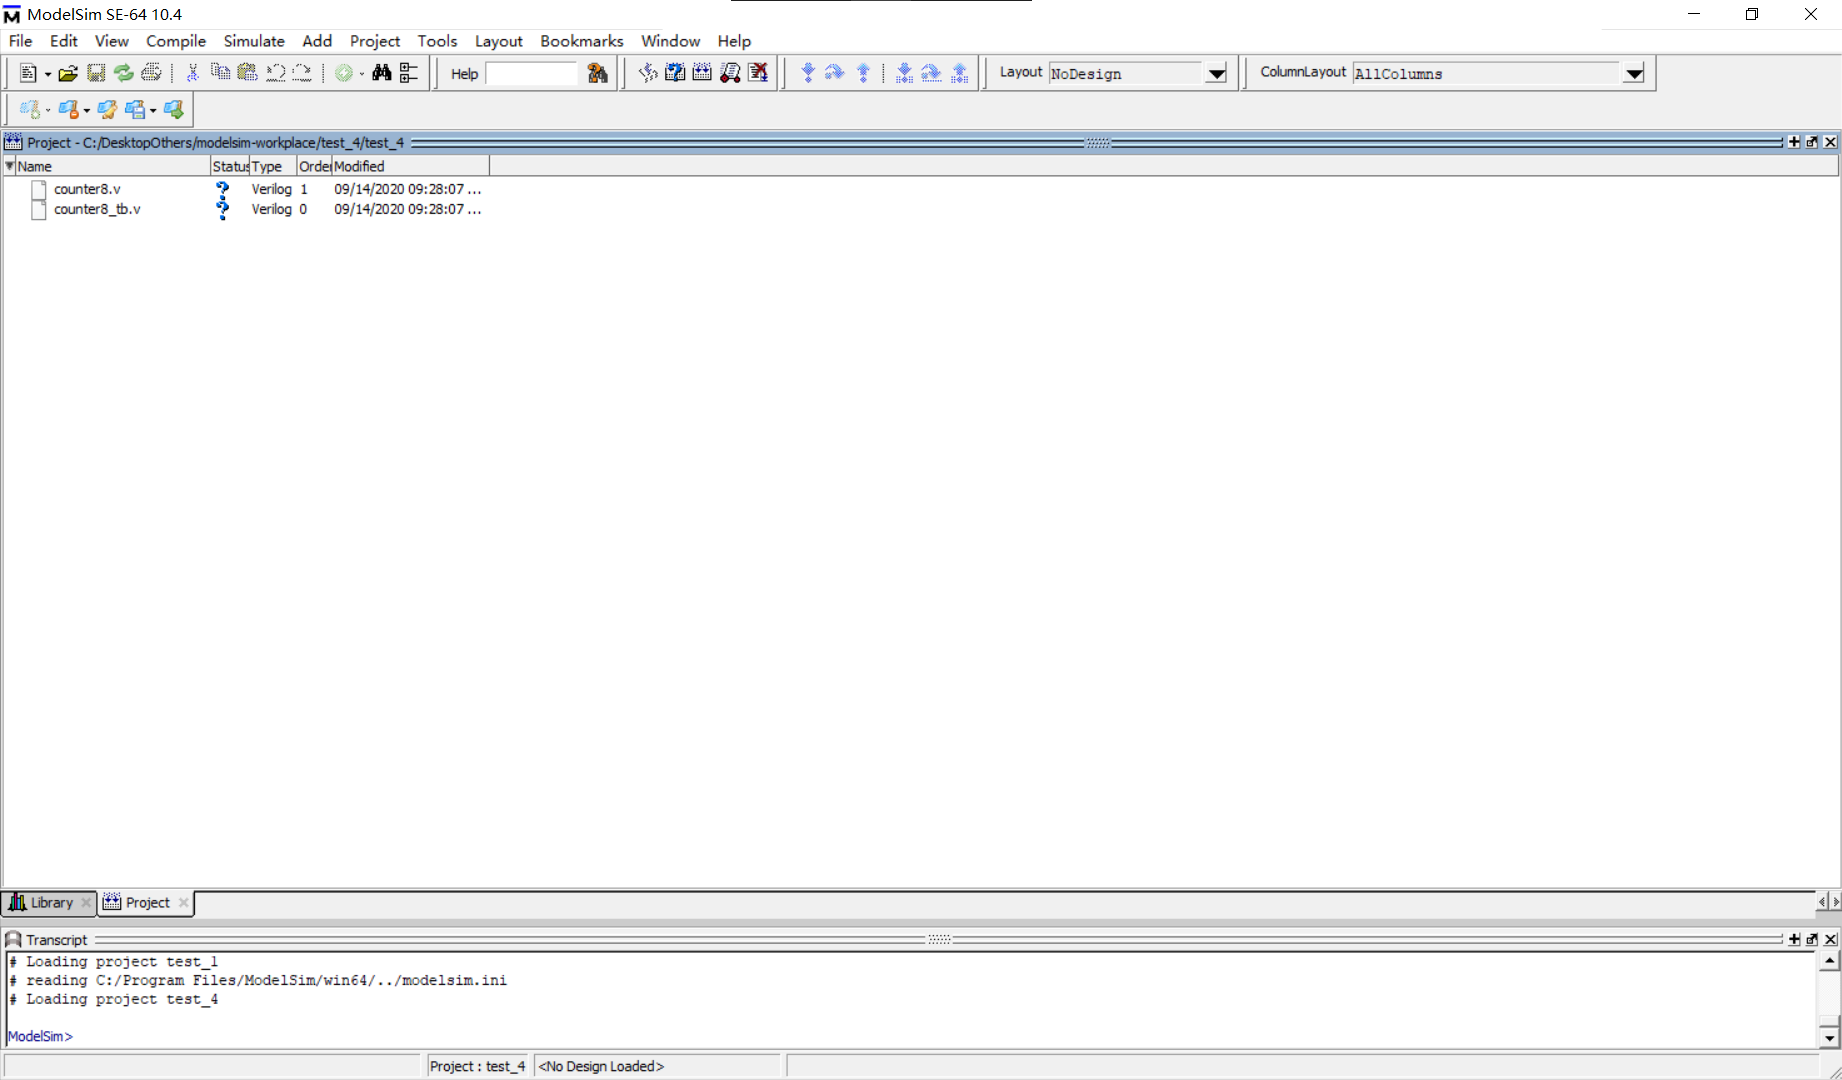Screen dimensions: 1842x1080
Task: Click the Open folder toolbar icon
Action: click(x=68, y=73)
